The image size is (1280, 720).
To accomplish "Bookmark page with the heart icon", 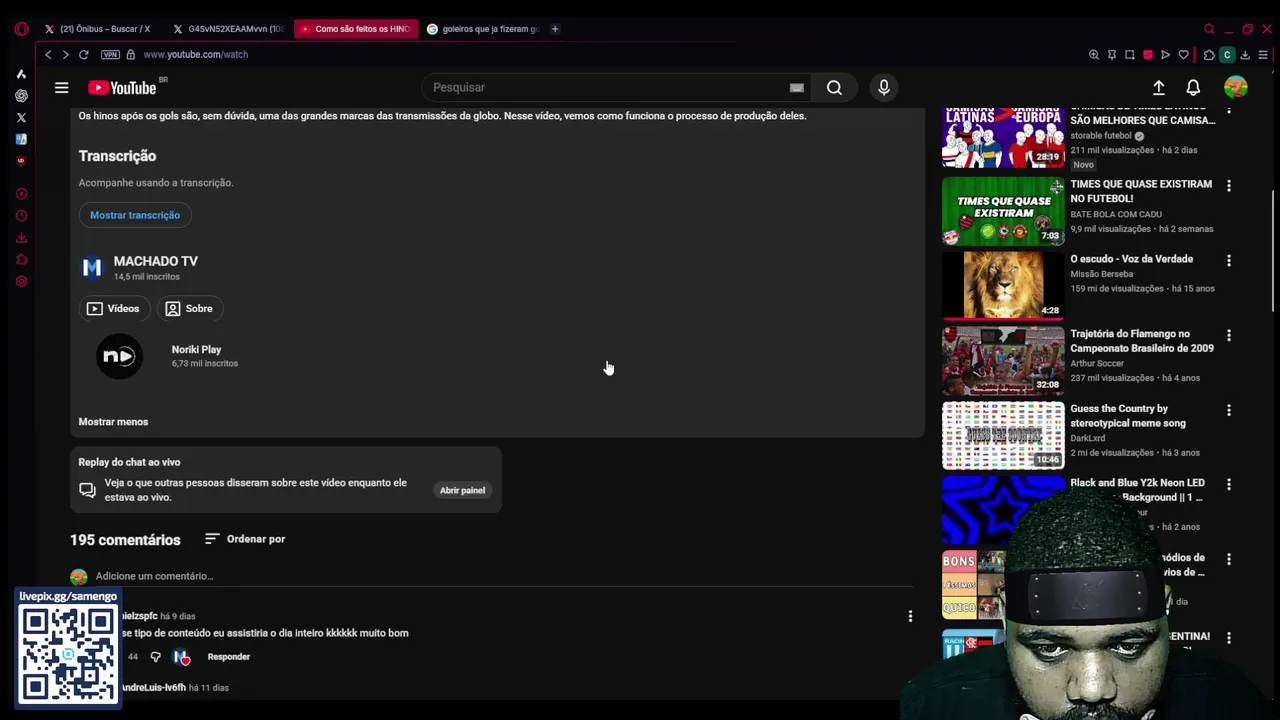I will [x=1184, y=55].
